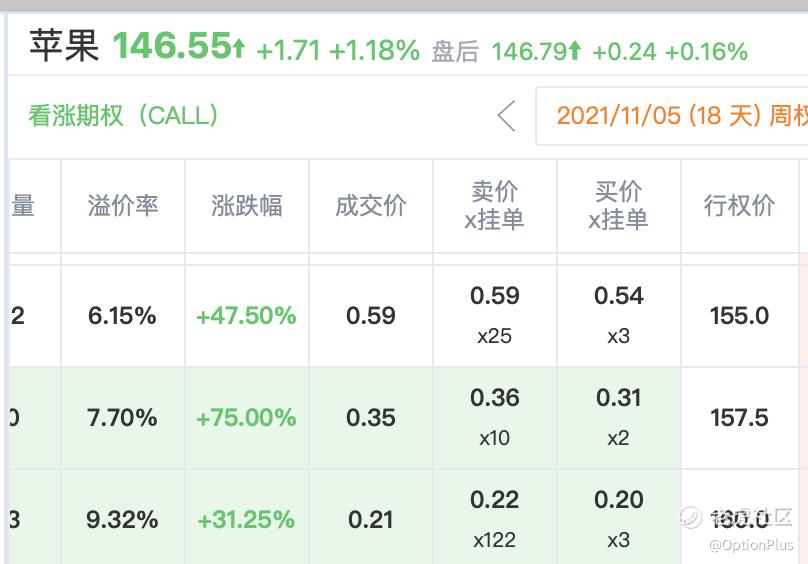Select the 6.15% premium rate cell
This screenshot has width=808, height=564.
coord(122,316)
